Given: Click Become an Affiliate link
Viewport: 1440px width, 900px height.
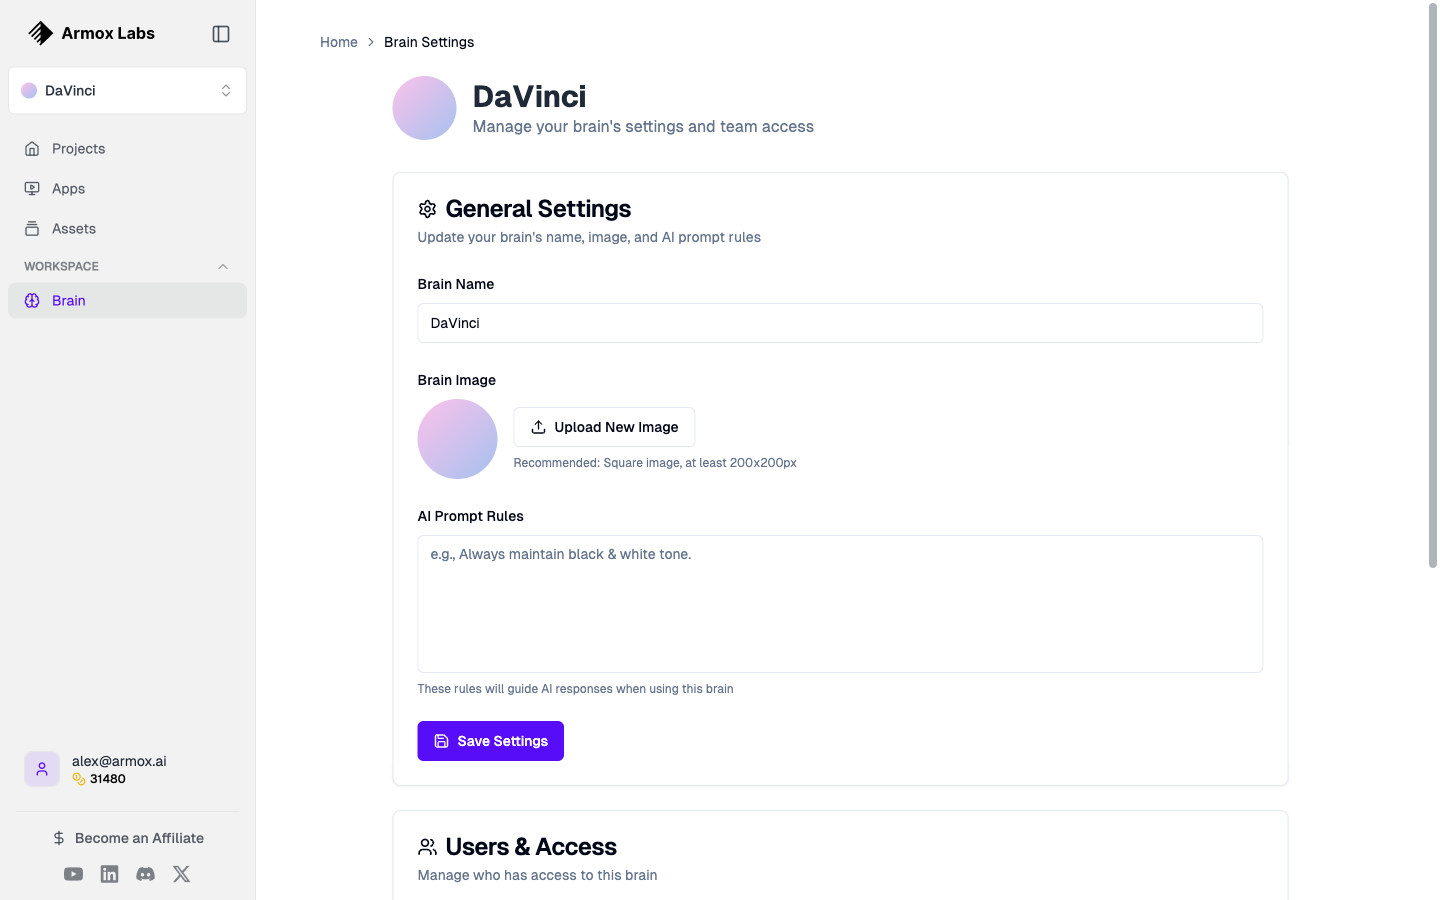Looking at the screenshot, I should [128, 838].
